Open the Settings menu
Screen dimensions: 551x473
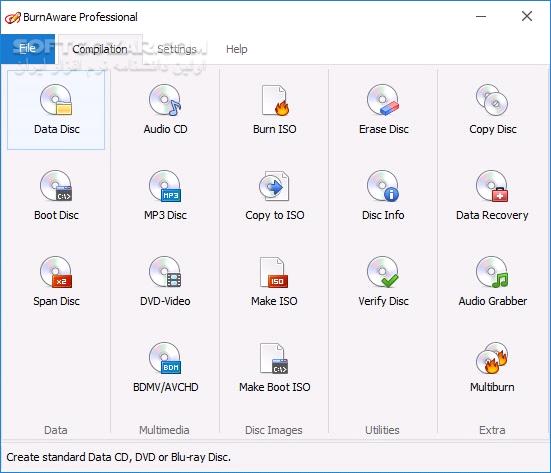(177, 49)
